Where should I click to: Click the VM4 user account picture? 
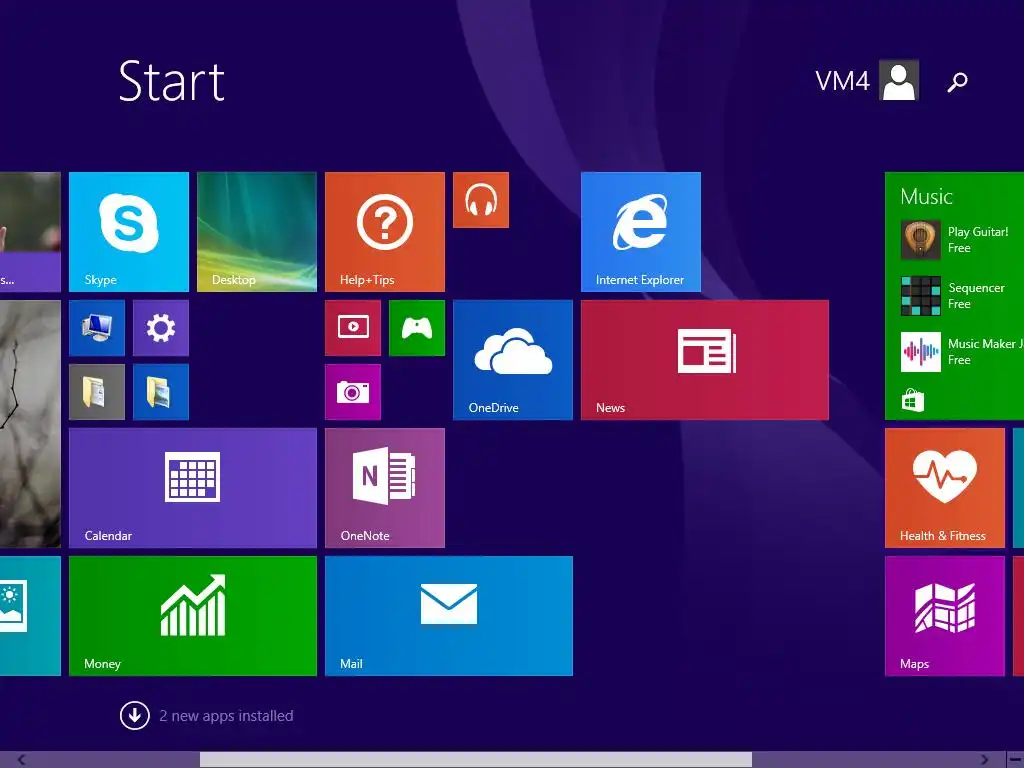pyautogui.click(x=899, y=80)
